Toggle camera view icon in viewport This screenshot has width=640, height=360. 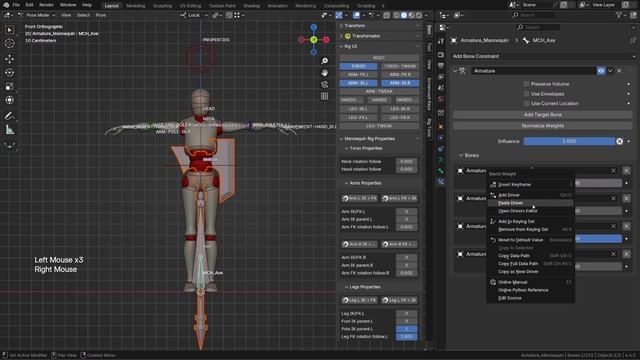click(x=324, y=84)
